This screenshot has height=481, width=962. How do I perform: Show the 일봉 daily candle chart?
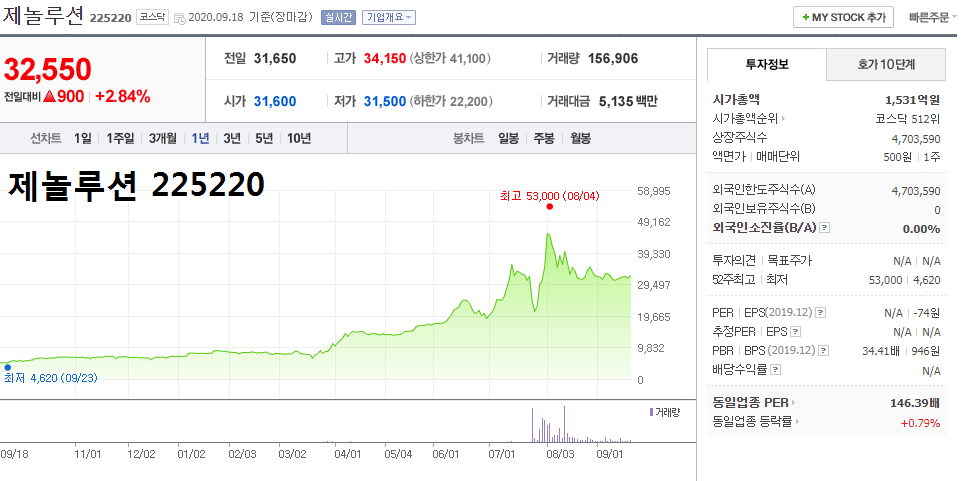click(509, 138)
